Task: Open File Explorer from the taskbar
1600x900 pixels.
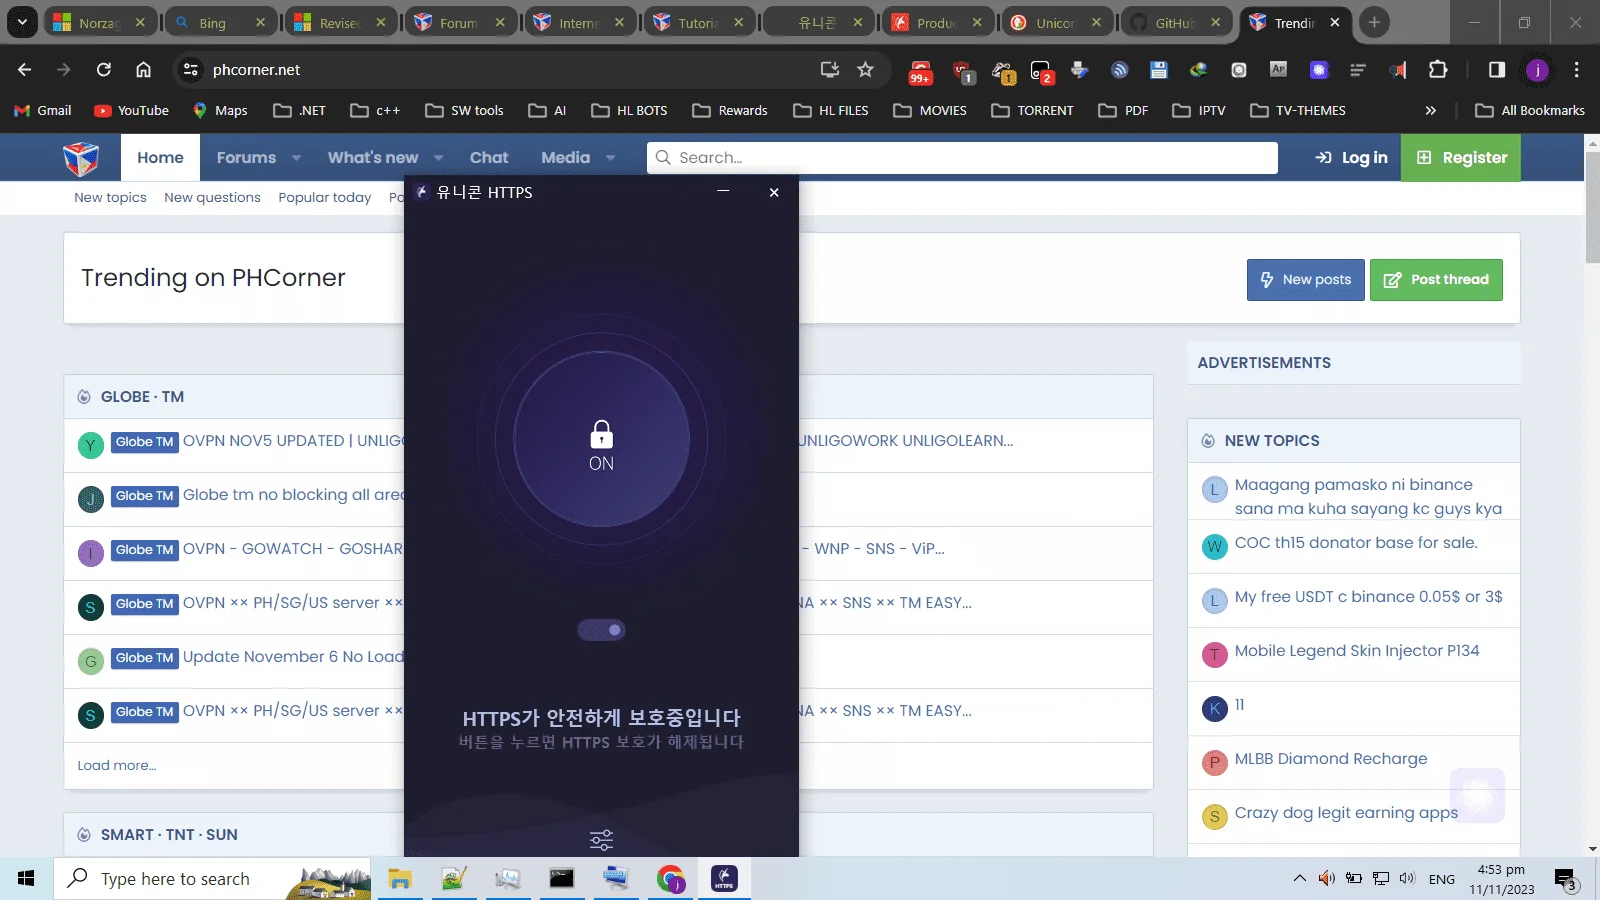Action: [x=400, y=879]
